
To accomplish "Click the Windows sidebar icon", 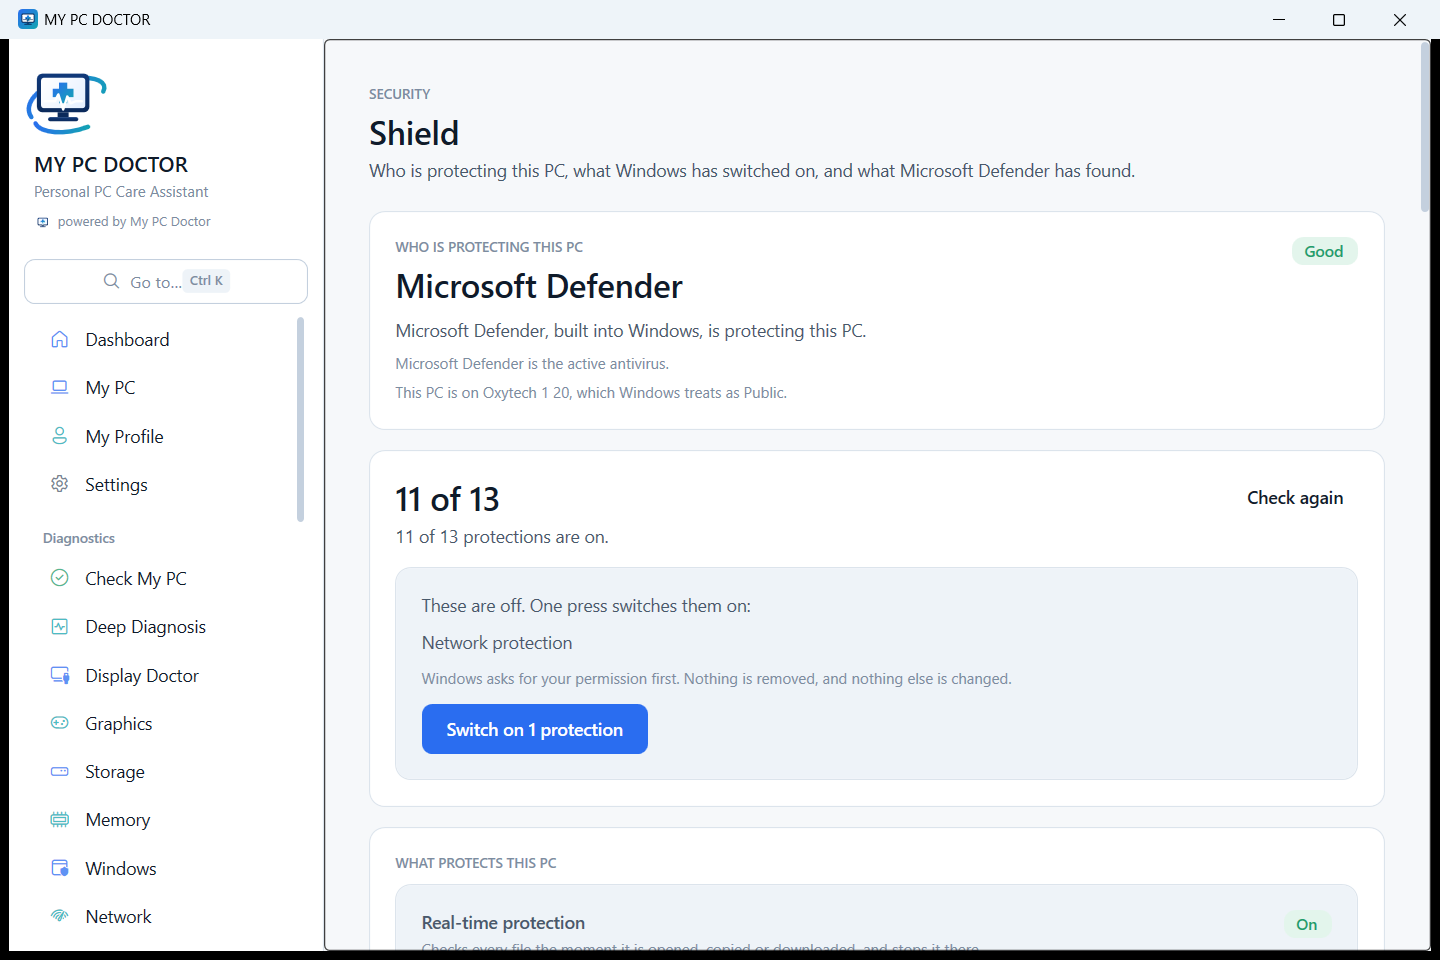I will 60,868.
